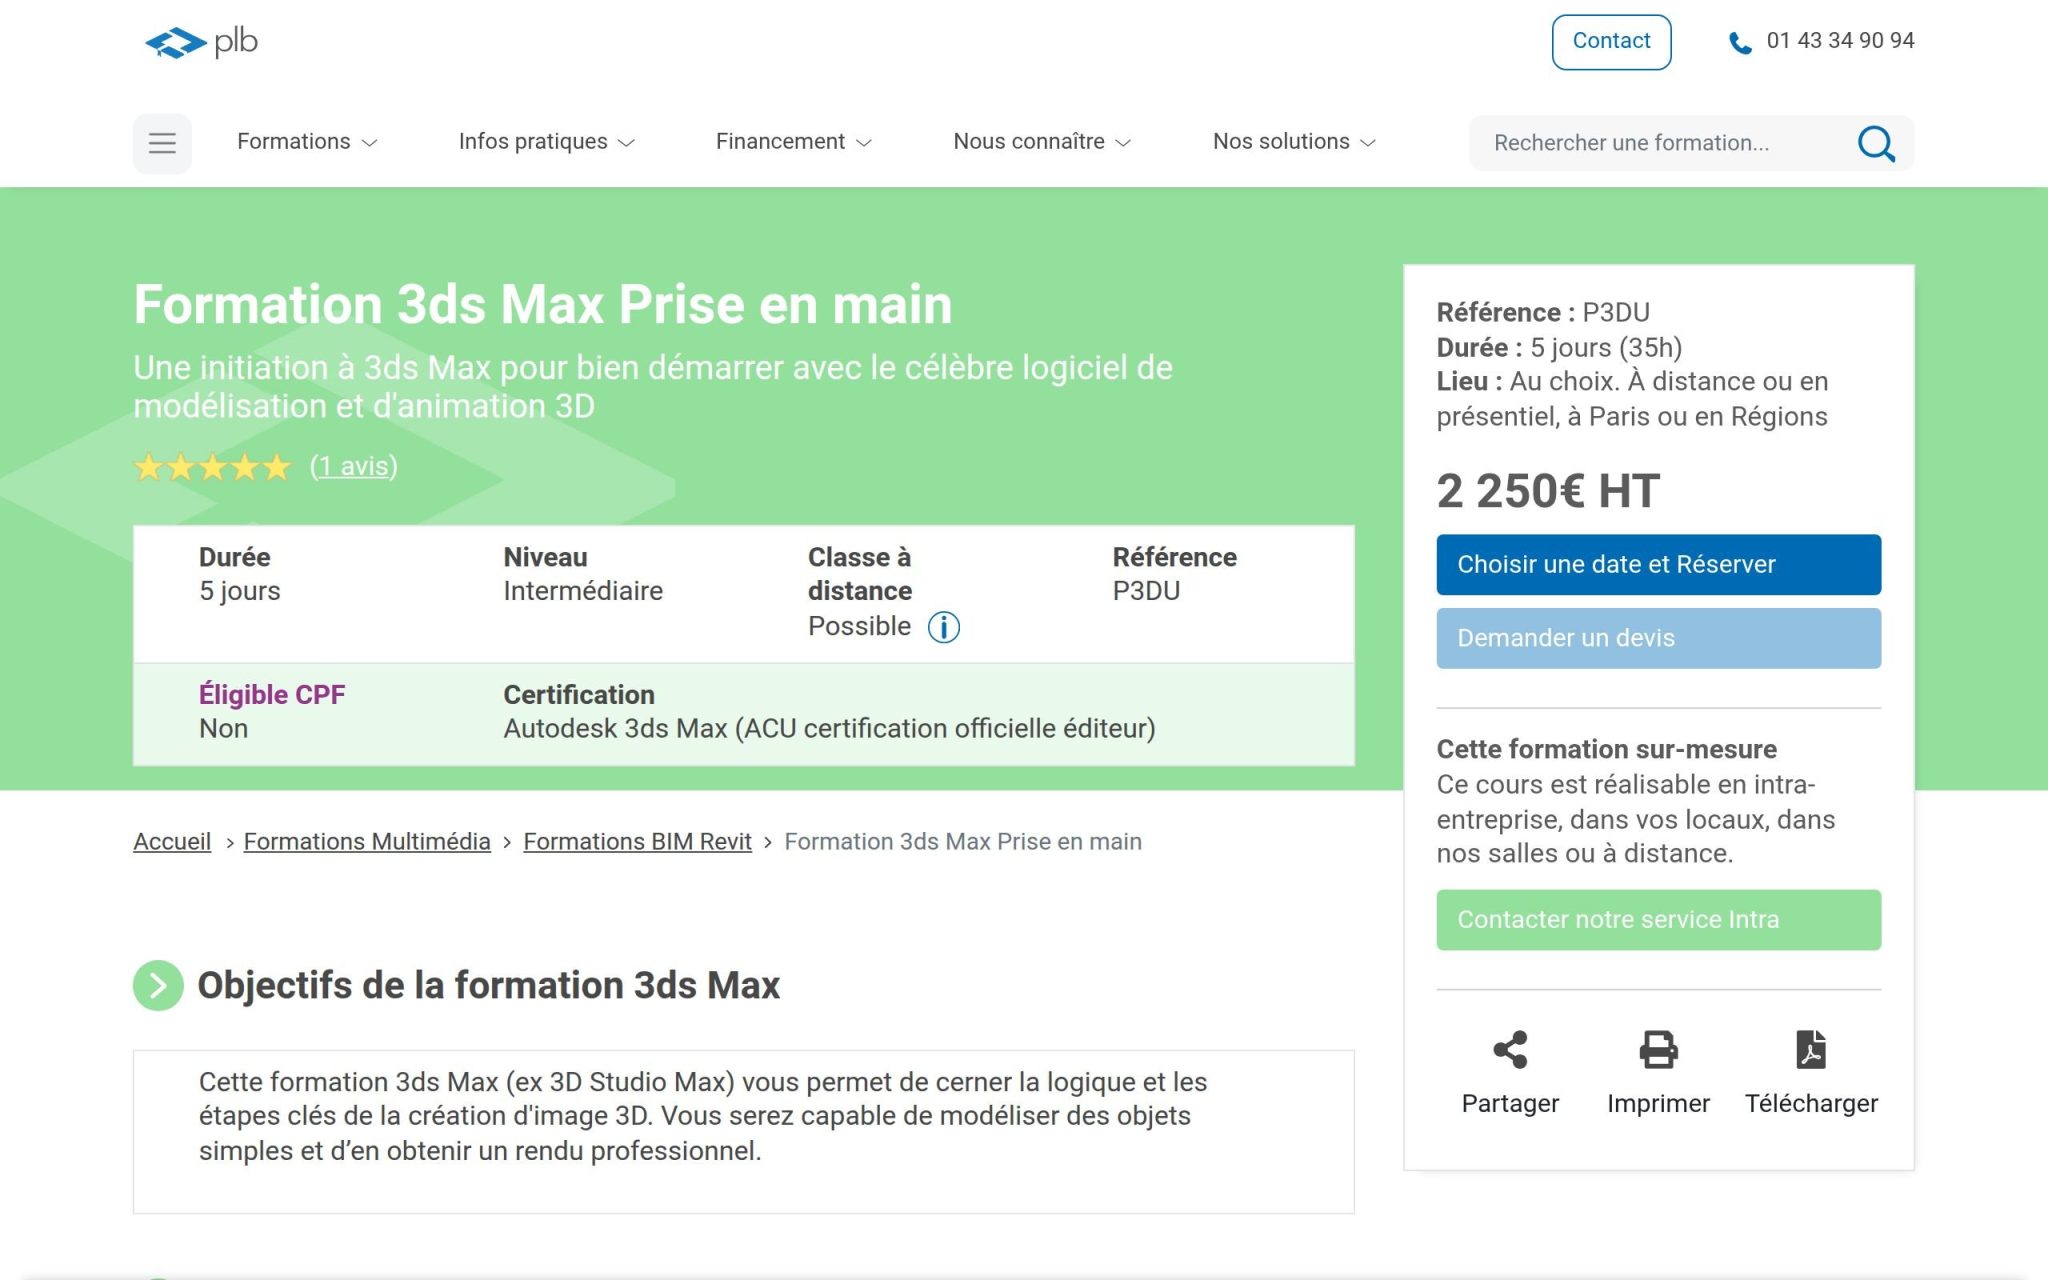
Task: Click the search magnifier icon
Action: [x=1876, y=143]
